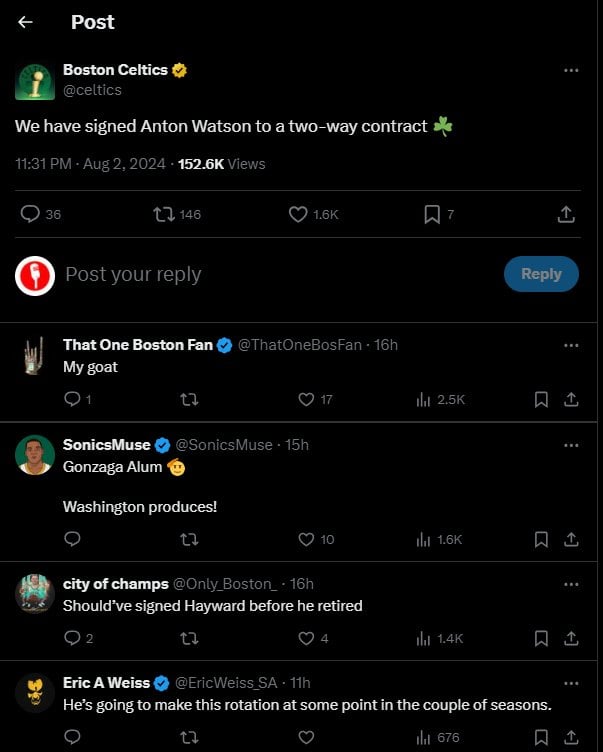
Task: Go back using the arrow icon
Action: click(26, 22)
